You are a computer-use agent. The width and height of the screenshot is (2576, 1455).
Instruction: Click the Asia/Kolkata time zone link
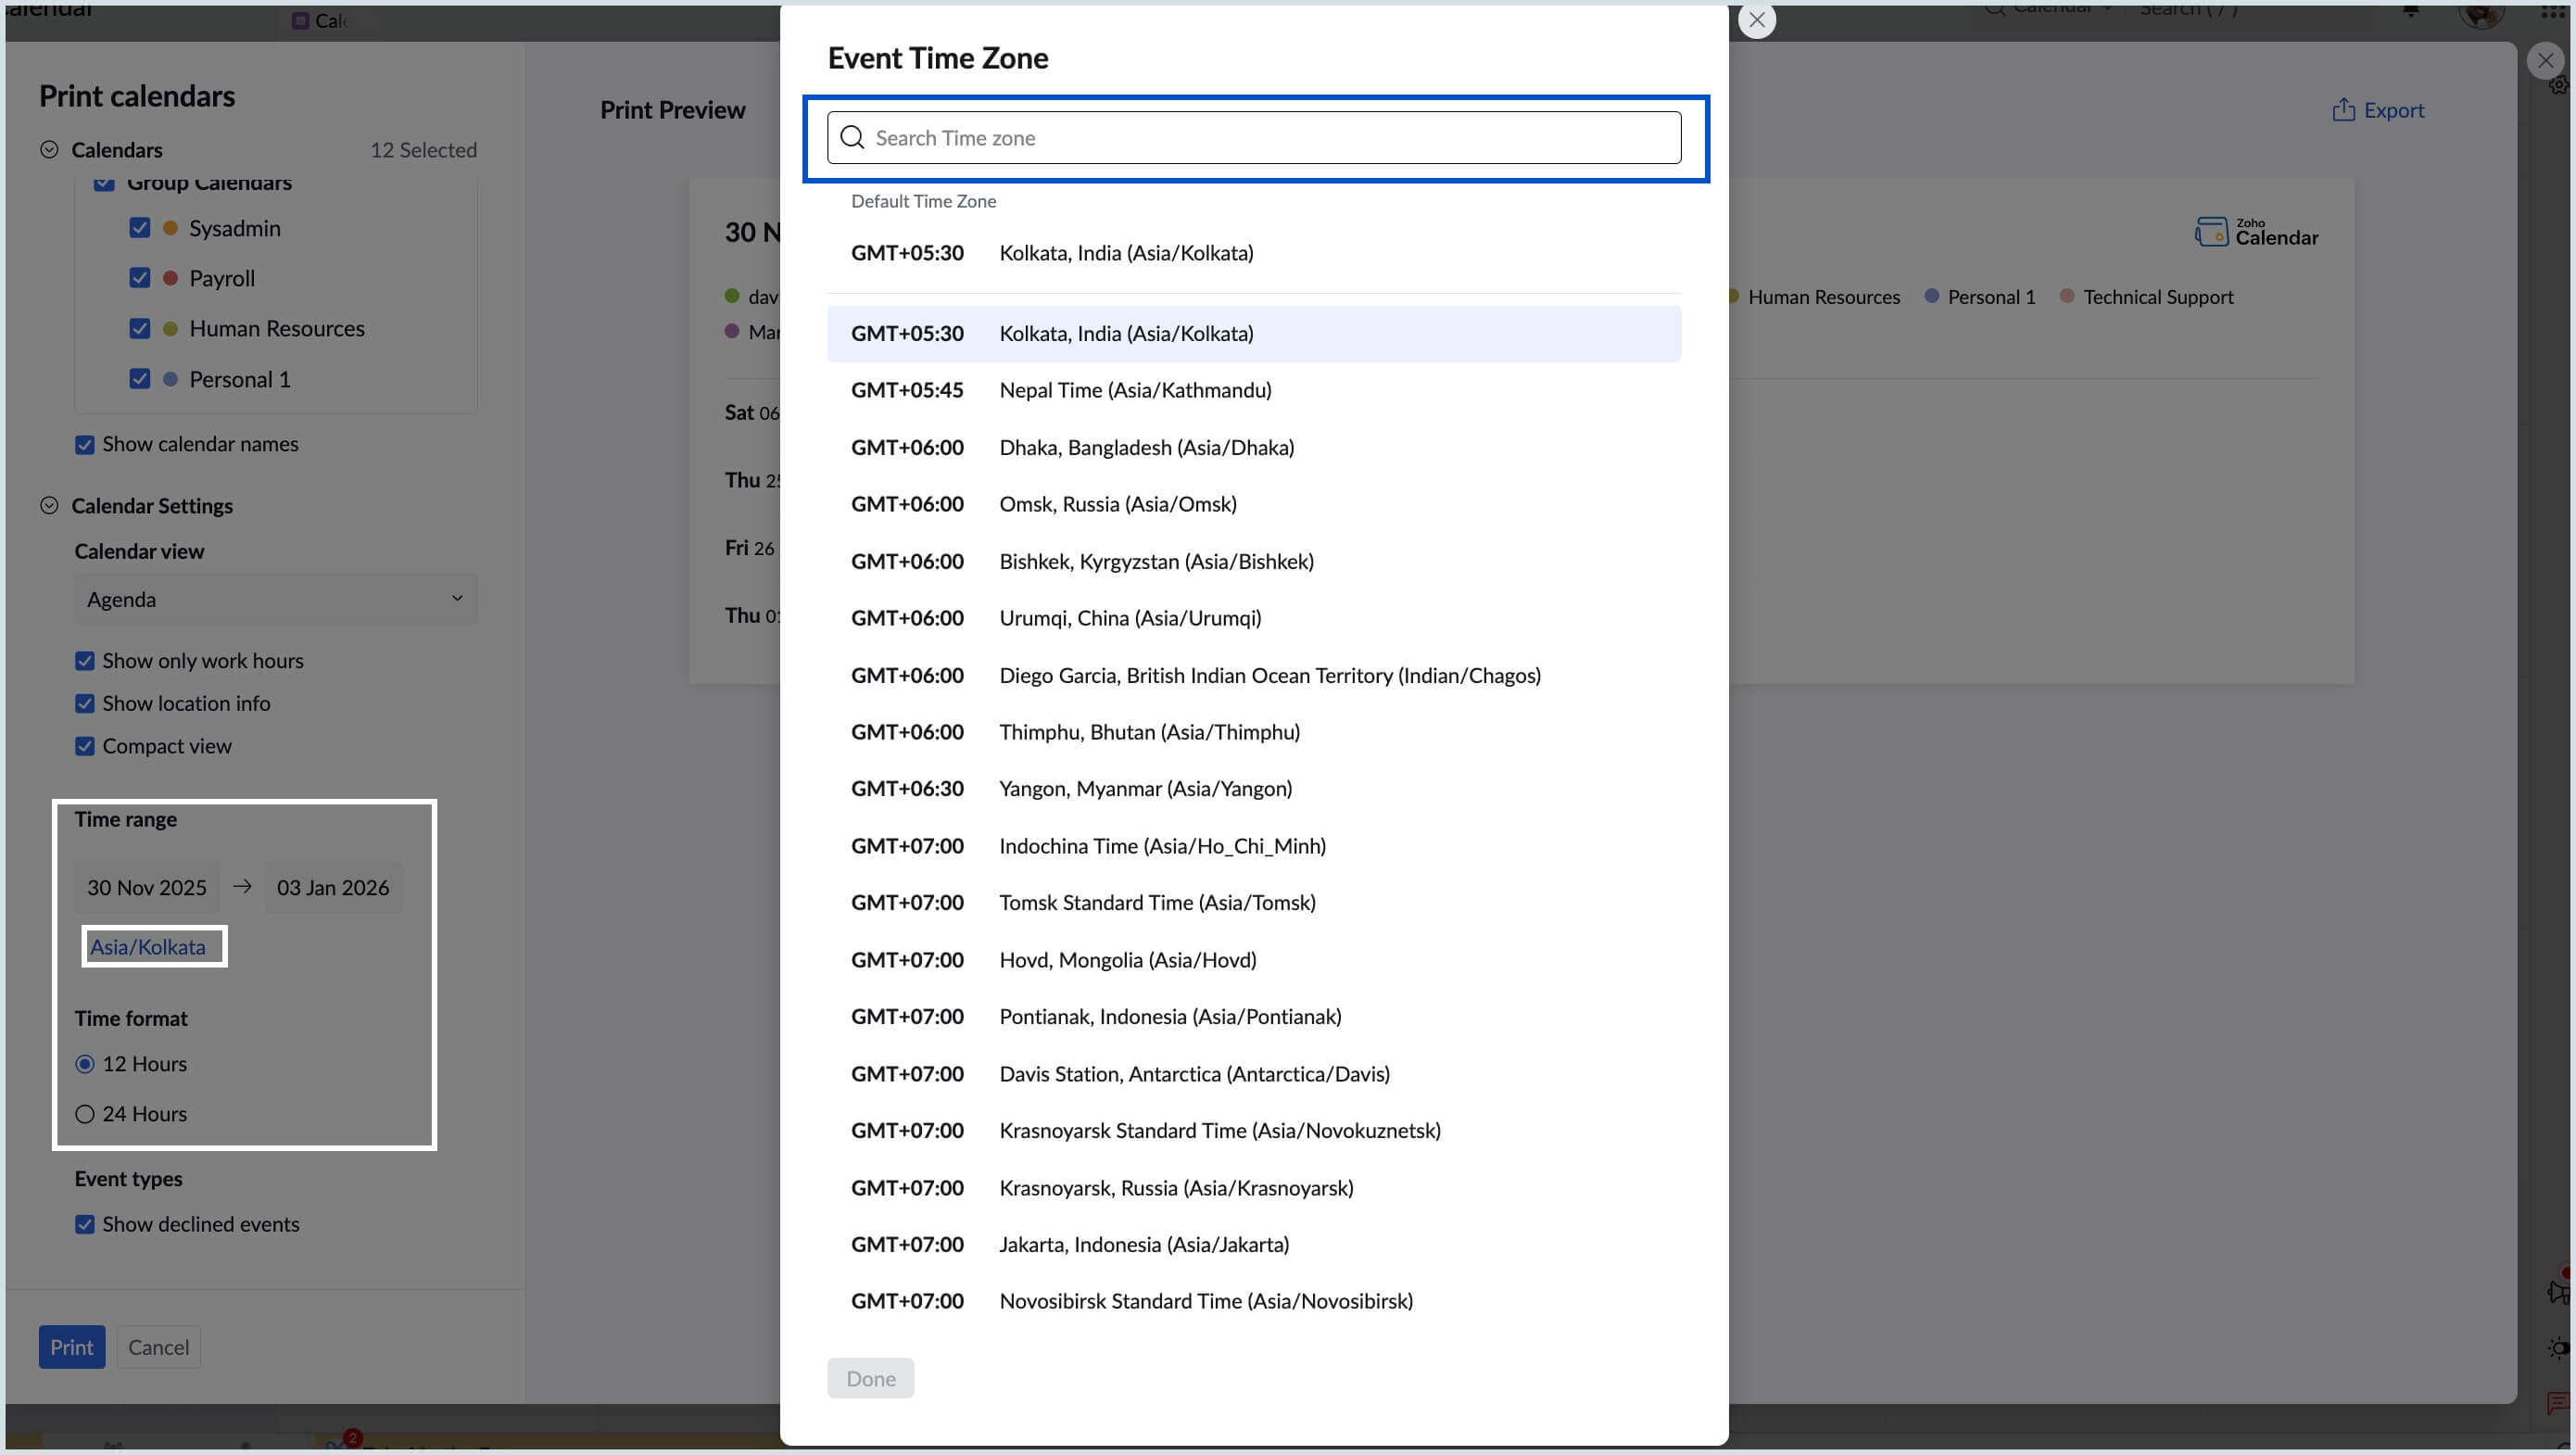click(x=148, y=947)
